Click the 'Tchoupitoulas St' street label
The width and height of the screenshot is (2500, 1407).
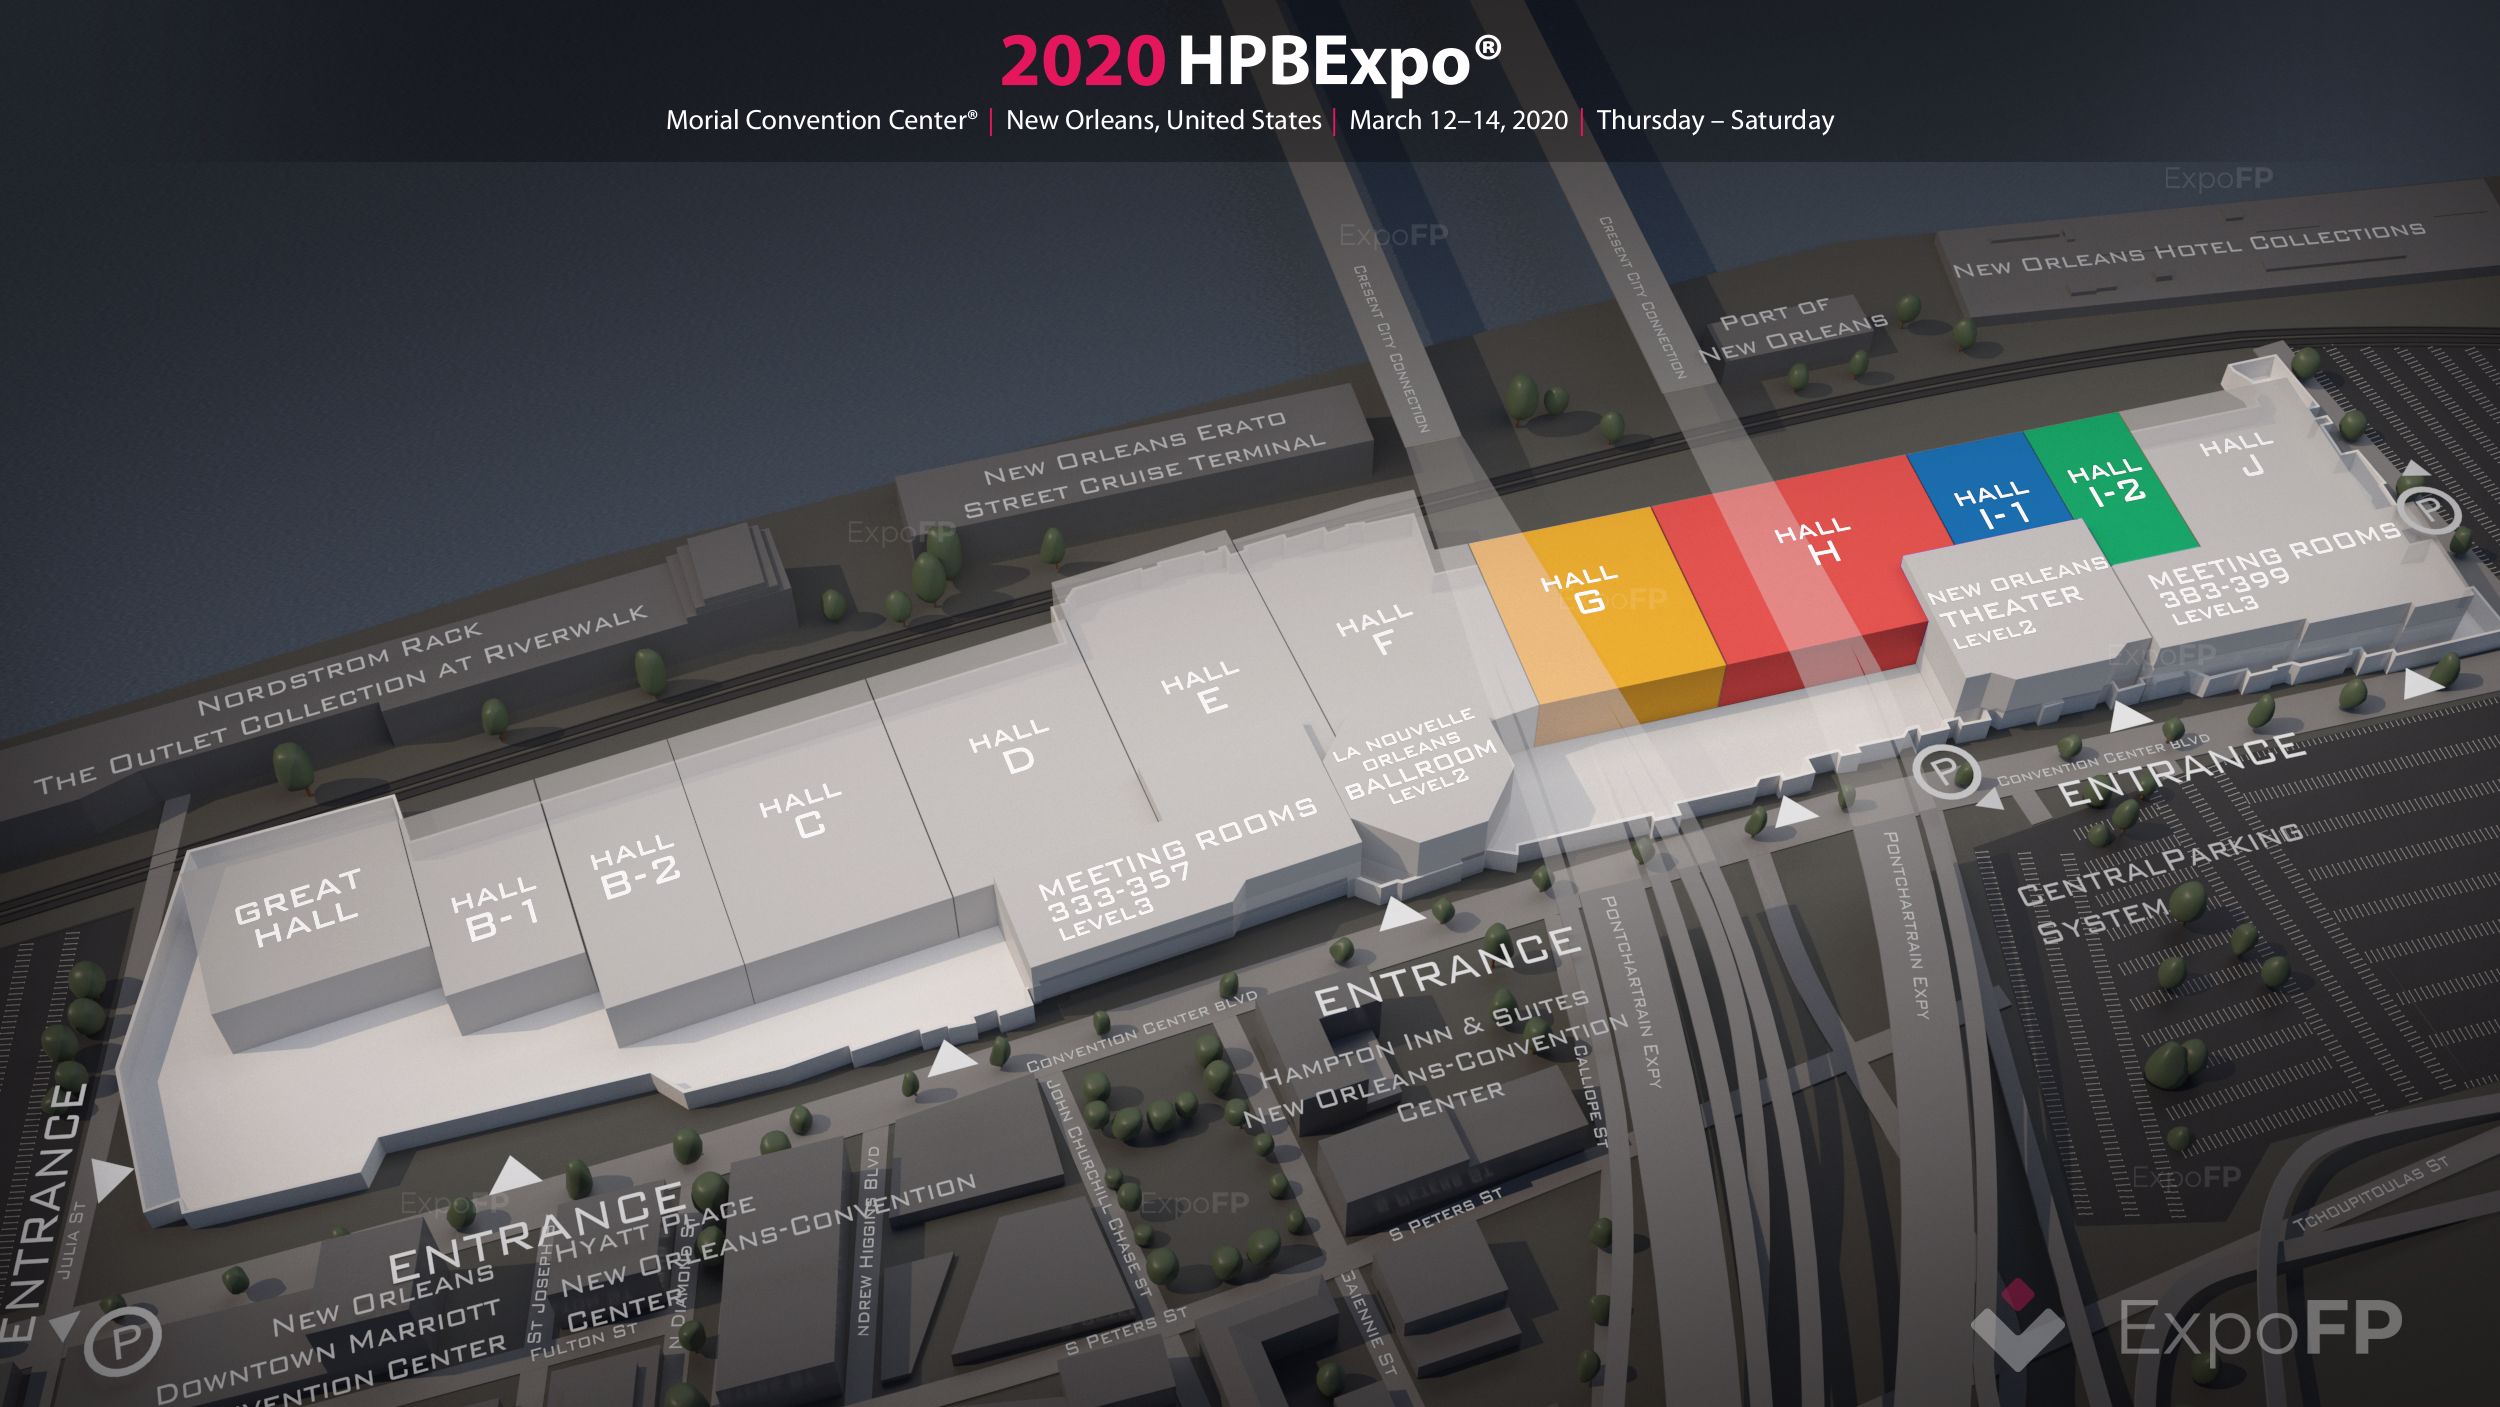coord(2370,1192)
